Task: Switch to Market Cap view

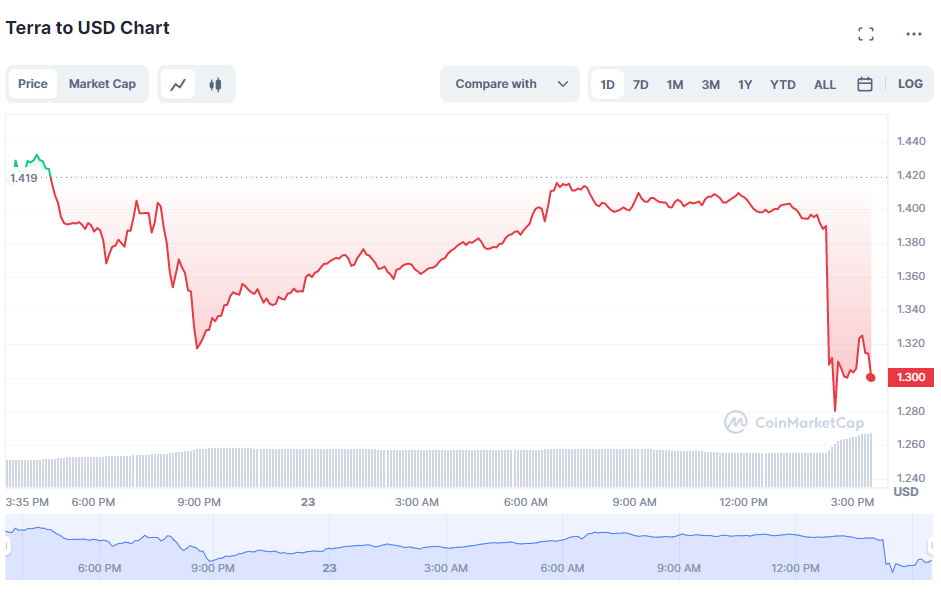Action: click(x=102, y=84)
